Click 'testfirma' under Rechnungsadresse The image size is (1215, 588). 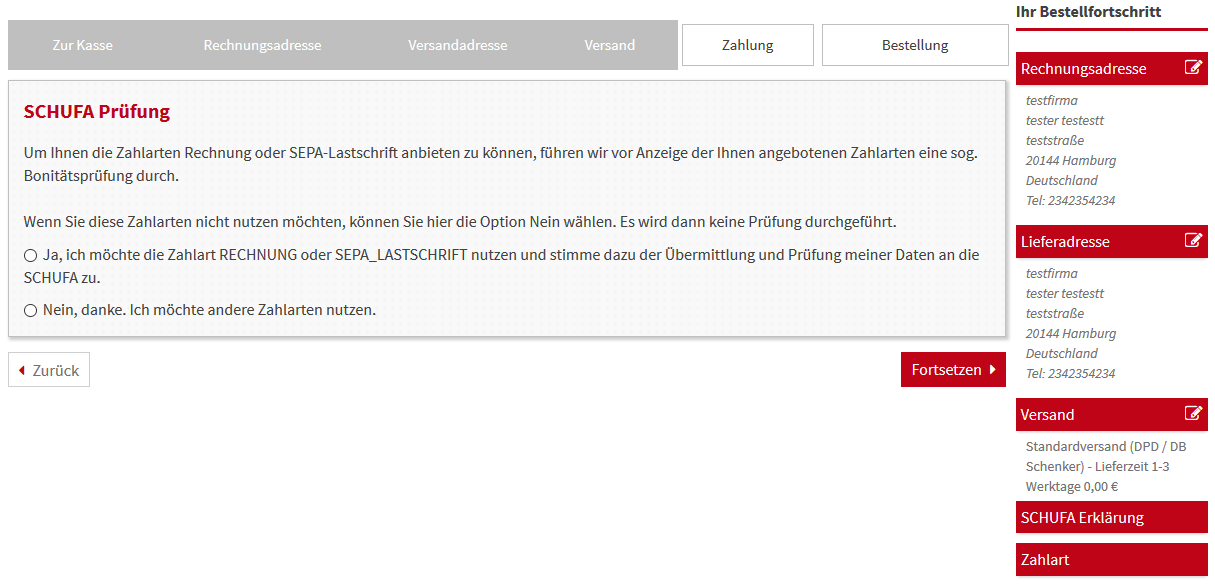1051,101
